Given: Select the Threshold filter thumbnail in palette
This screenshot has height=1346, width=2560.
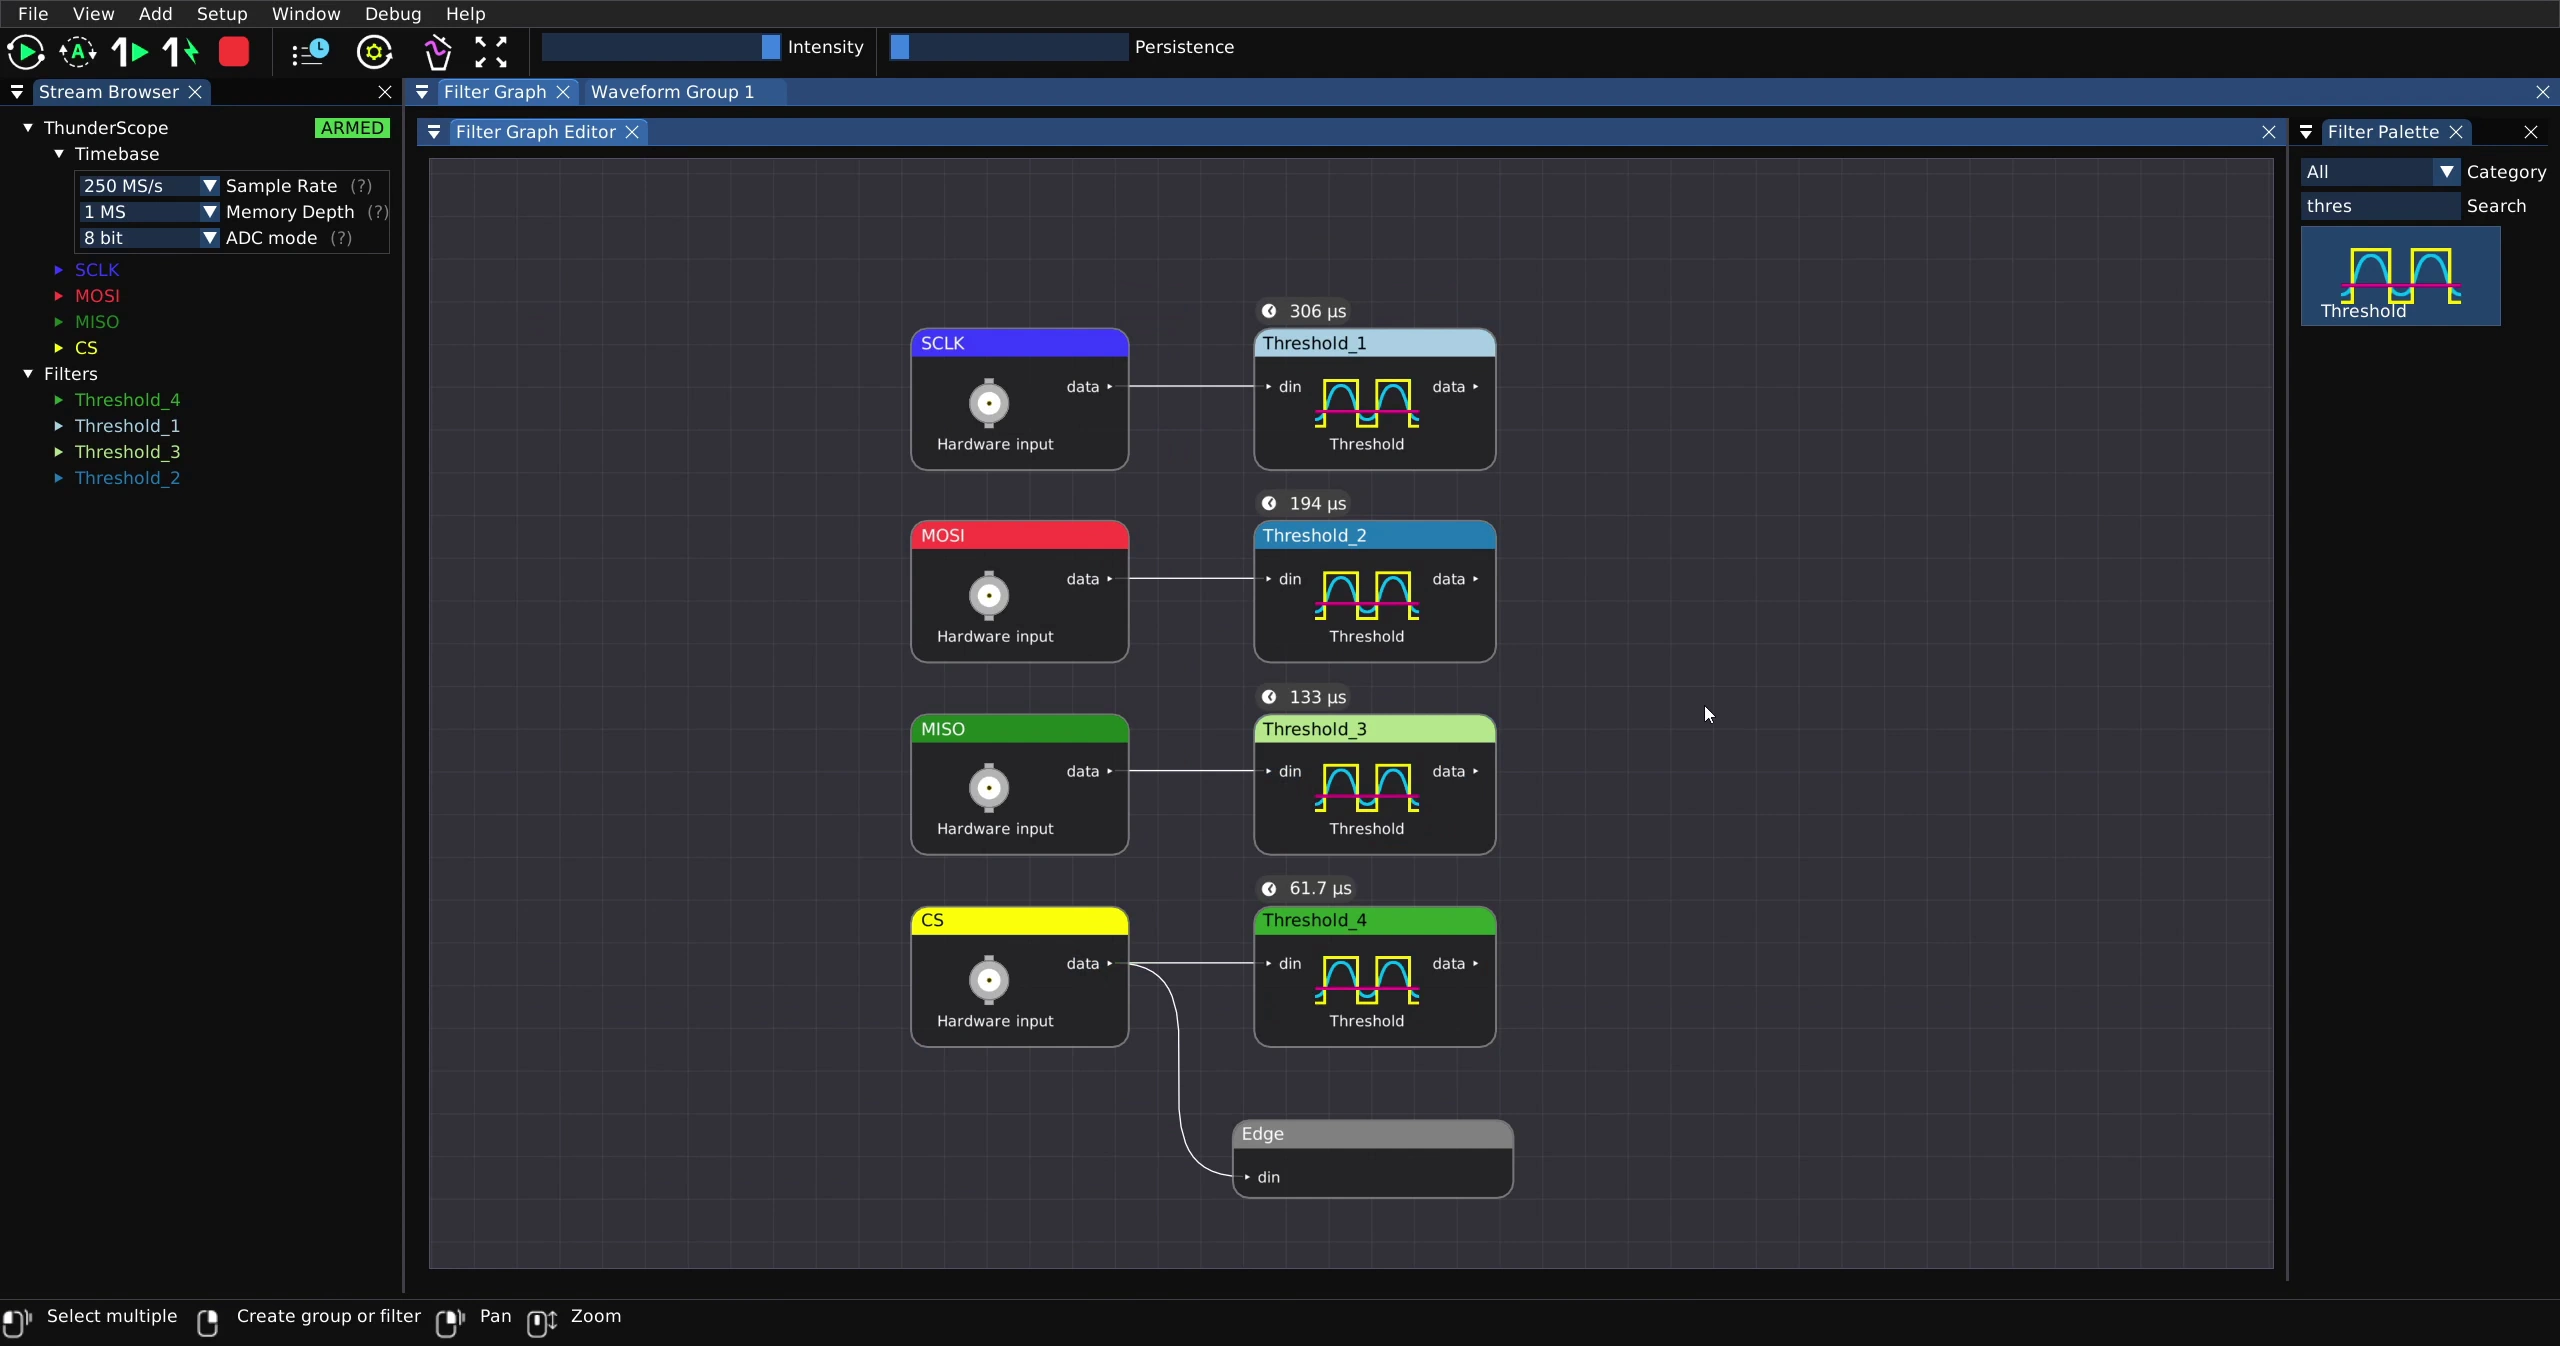Looking at the screenshot, I should 2401,276.
